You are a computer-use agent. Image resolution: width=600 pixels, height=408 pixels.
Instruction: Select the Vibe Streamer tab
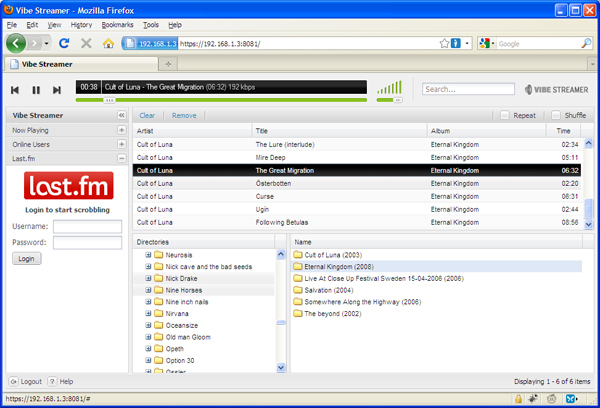pos(81,64)
